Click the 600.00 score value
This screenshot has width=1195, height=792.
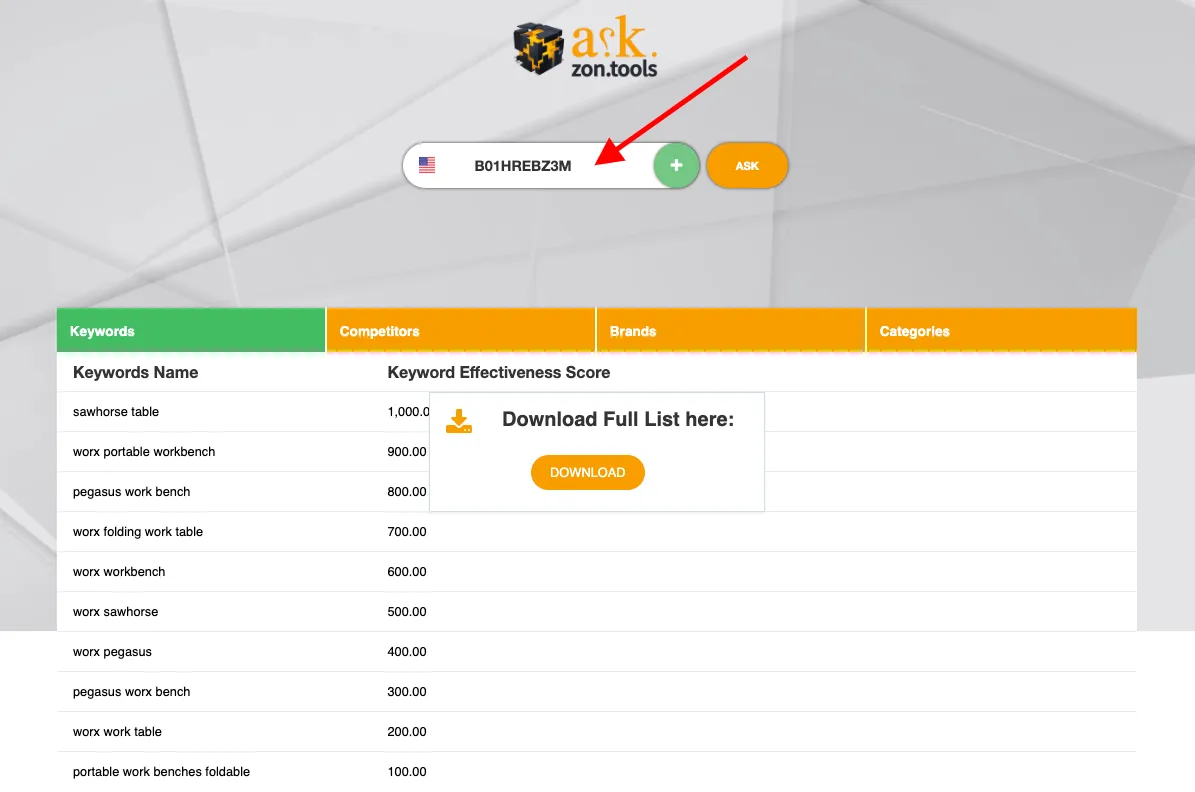[x=407, y=572]
